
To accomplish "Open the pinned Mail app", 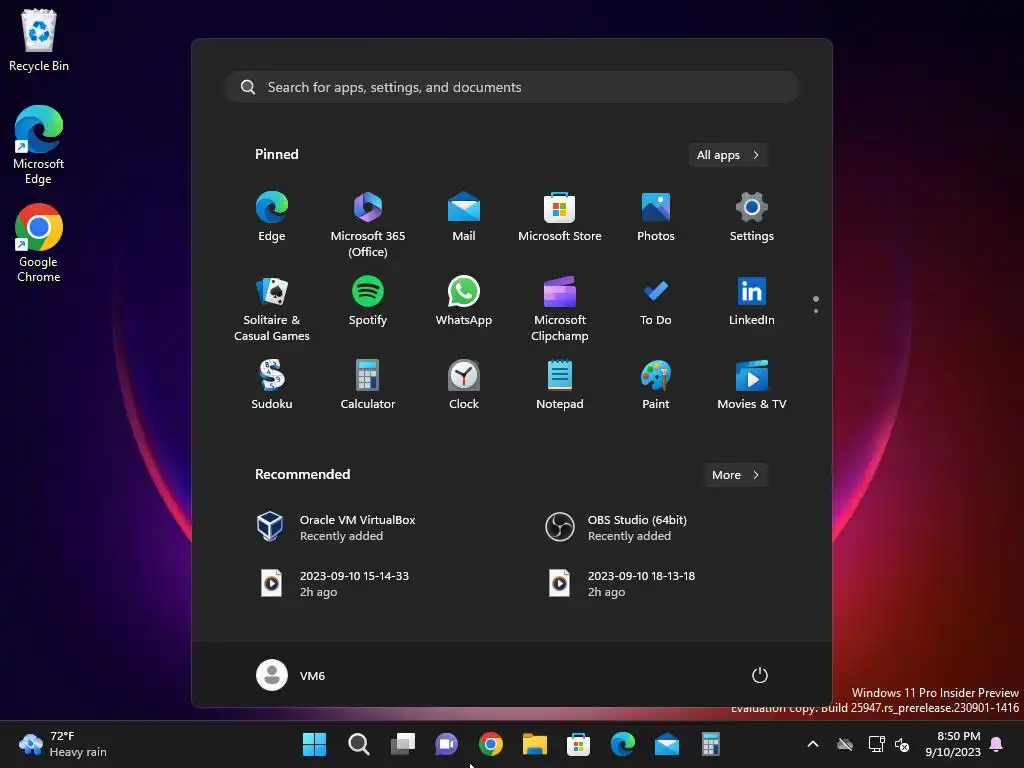I will 464,217.
